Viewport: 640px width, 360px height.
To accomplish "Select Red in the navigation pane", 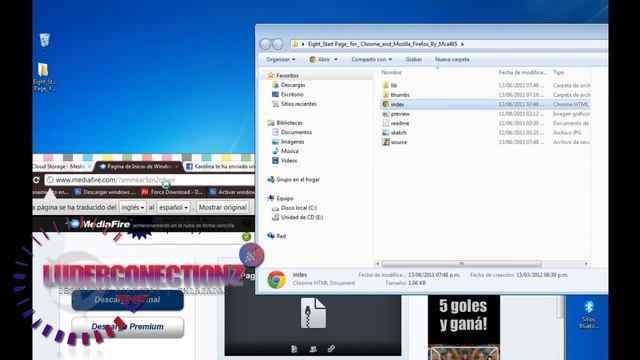I will pos(281,236).
